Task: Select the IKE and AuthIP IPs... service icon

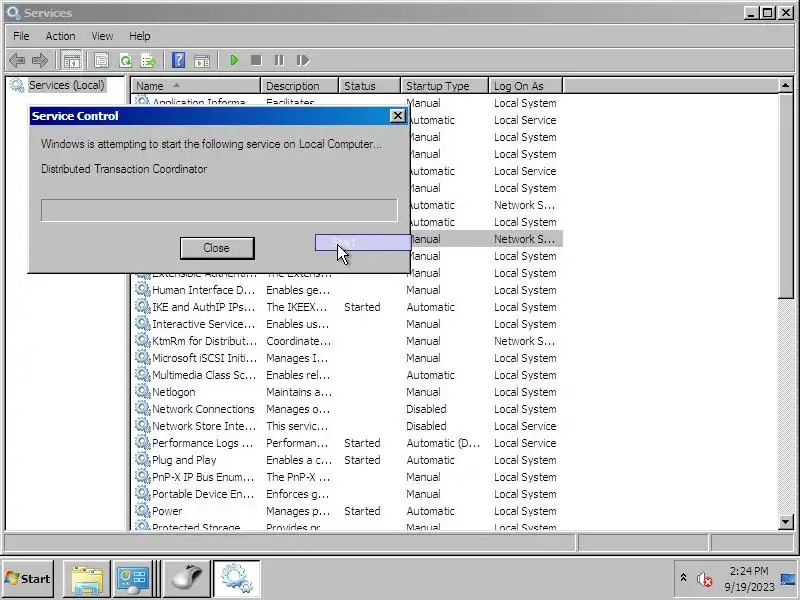Action: click(x=142, y=306)
